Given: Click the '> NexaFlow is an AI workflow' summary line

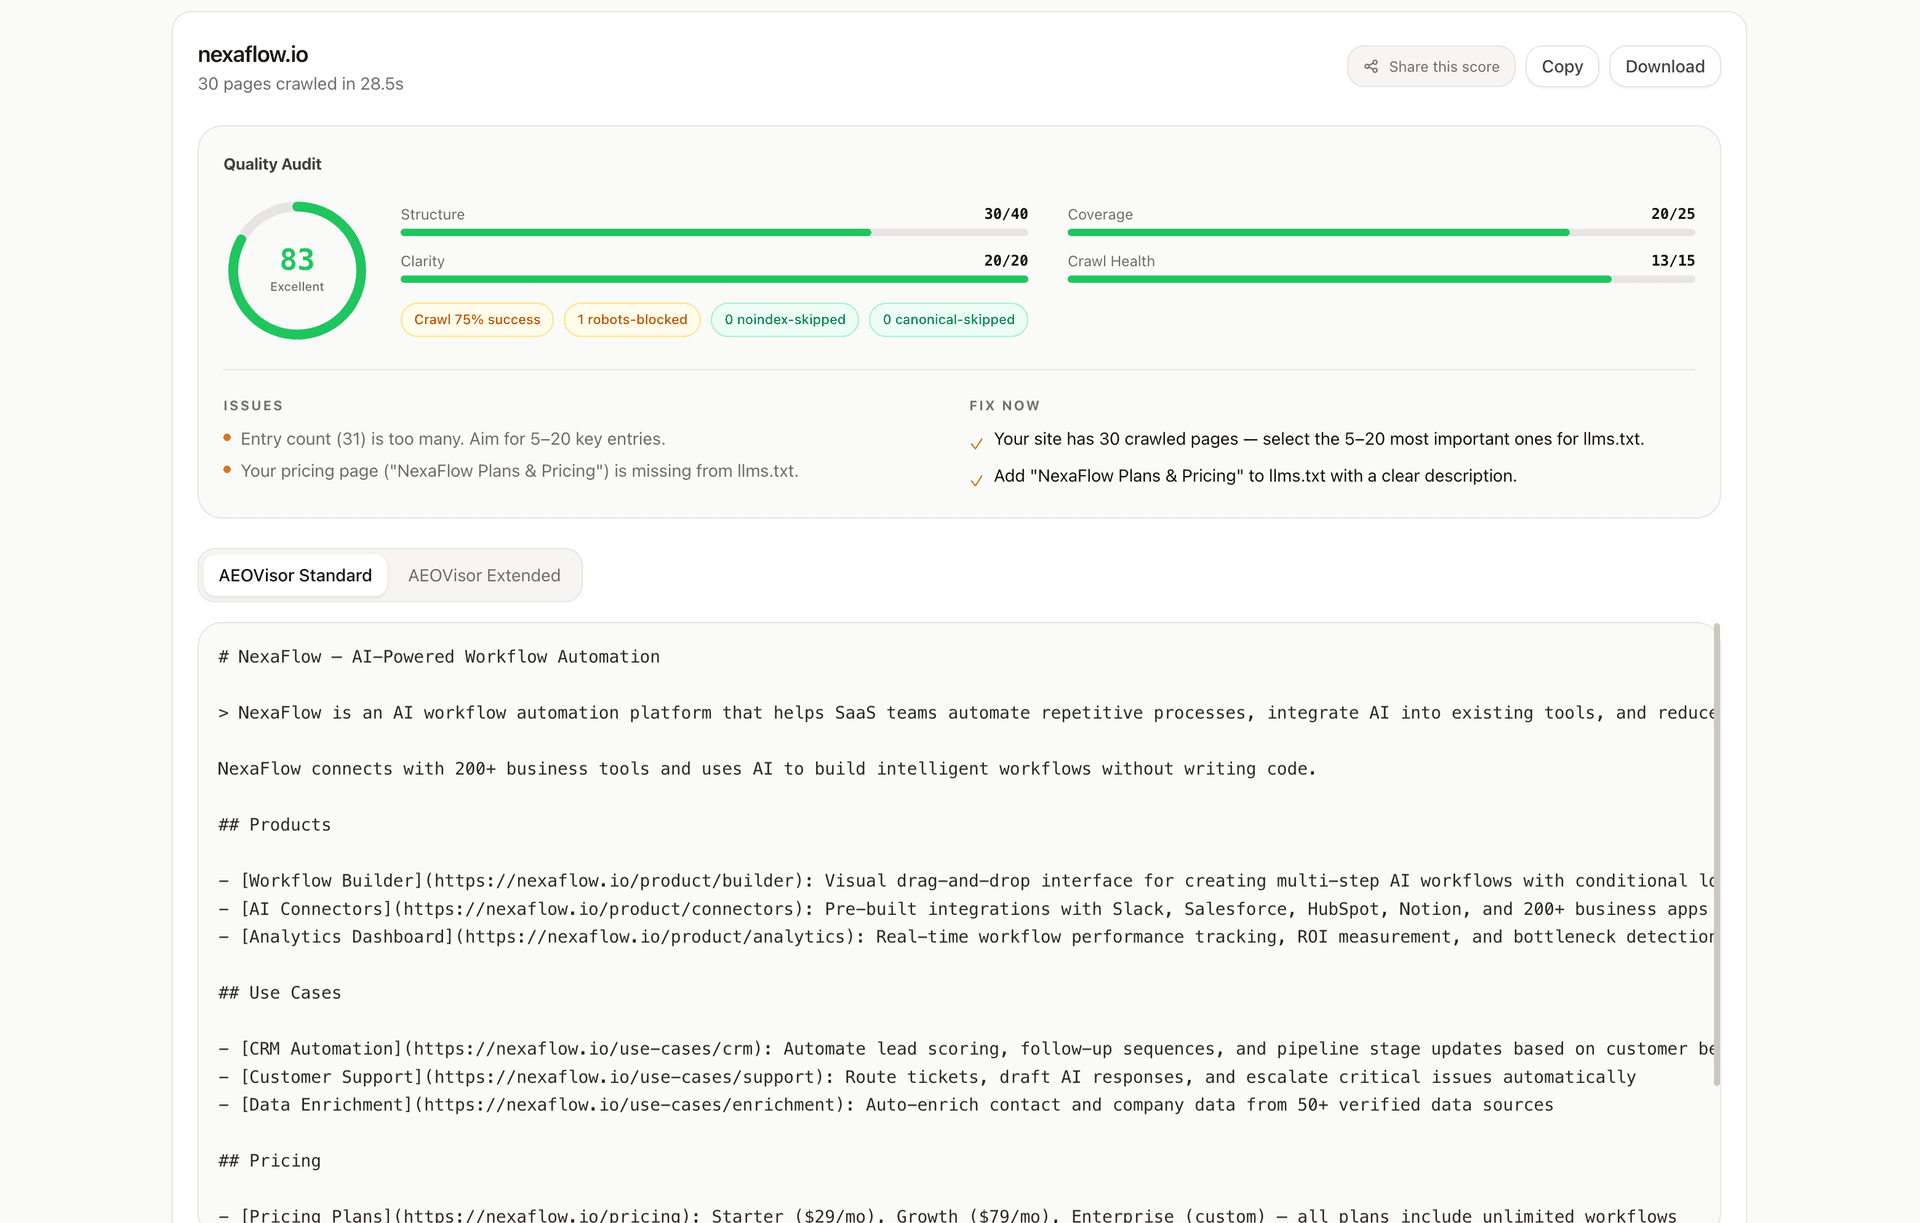Looking at the screenshot, I should click(966, 713).
